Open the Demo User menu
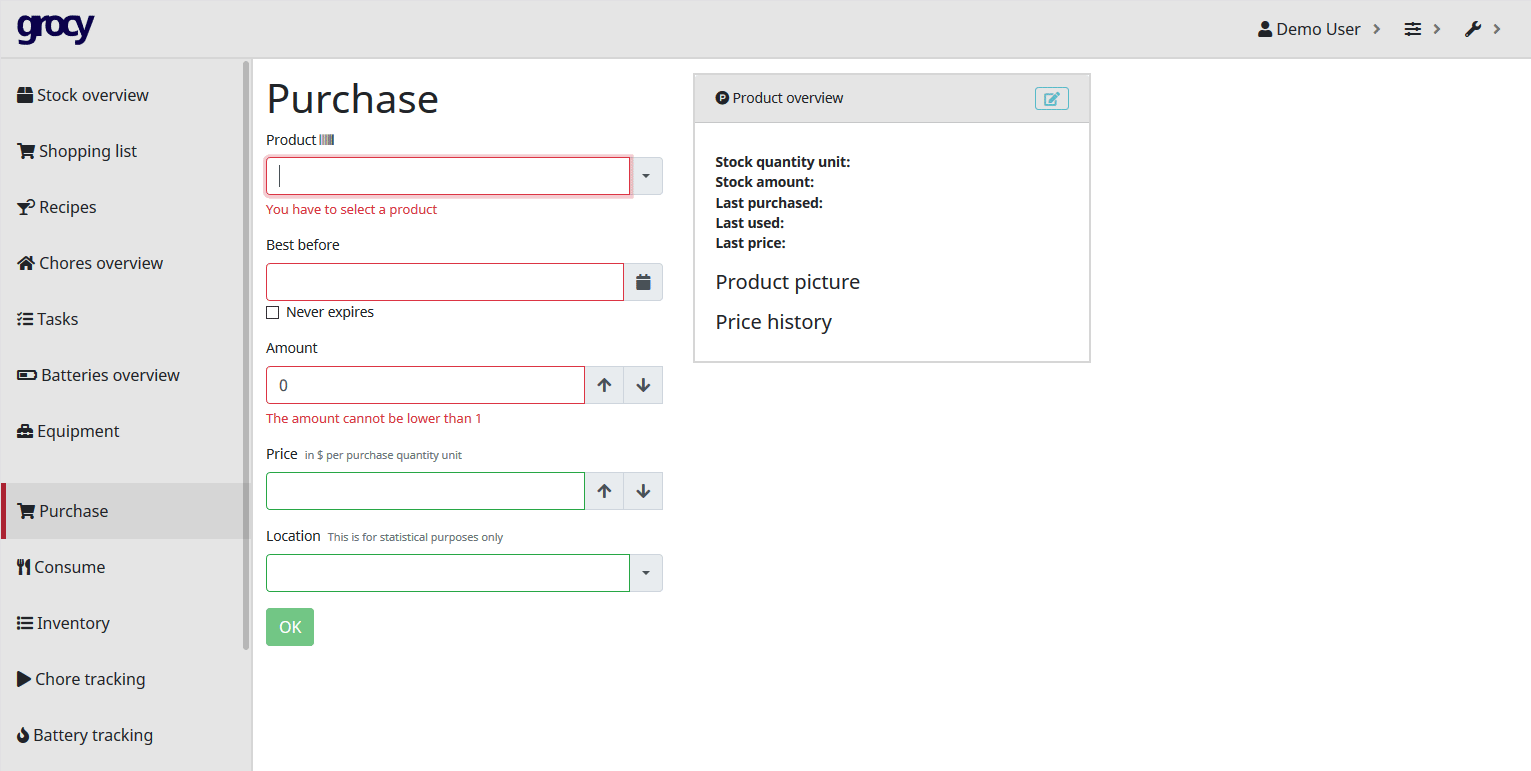Viewport: 1531px width, 771px height. pyautogui.click(x=1318, y=29)
